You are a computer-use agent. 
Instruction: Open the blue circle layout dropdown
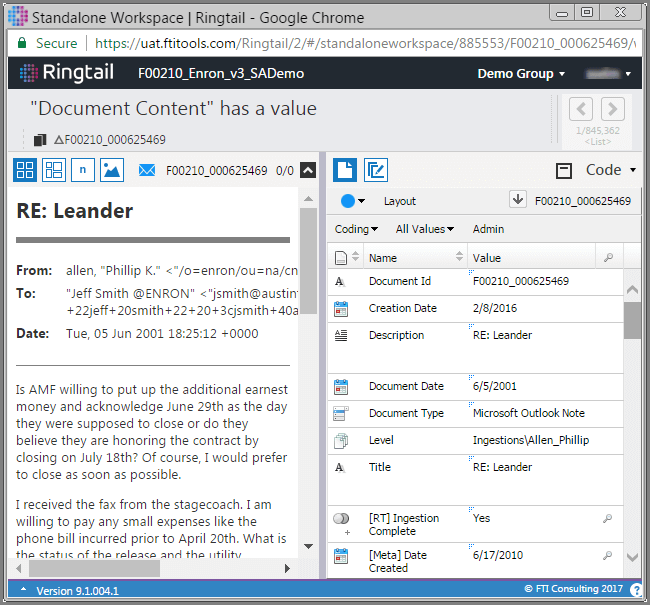[x=353, y=201]
